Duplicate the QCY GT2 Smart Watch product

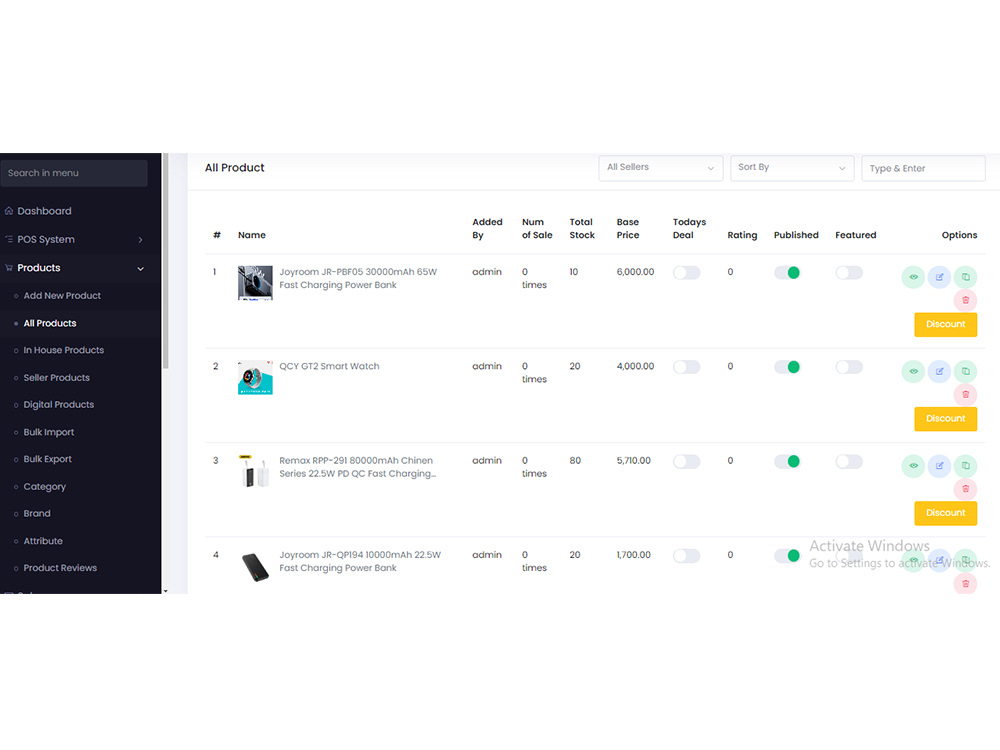(x=966, y=371)
